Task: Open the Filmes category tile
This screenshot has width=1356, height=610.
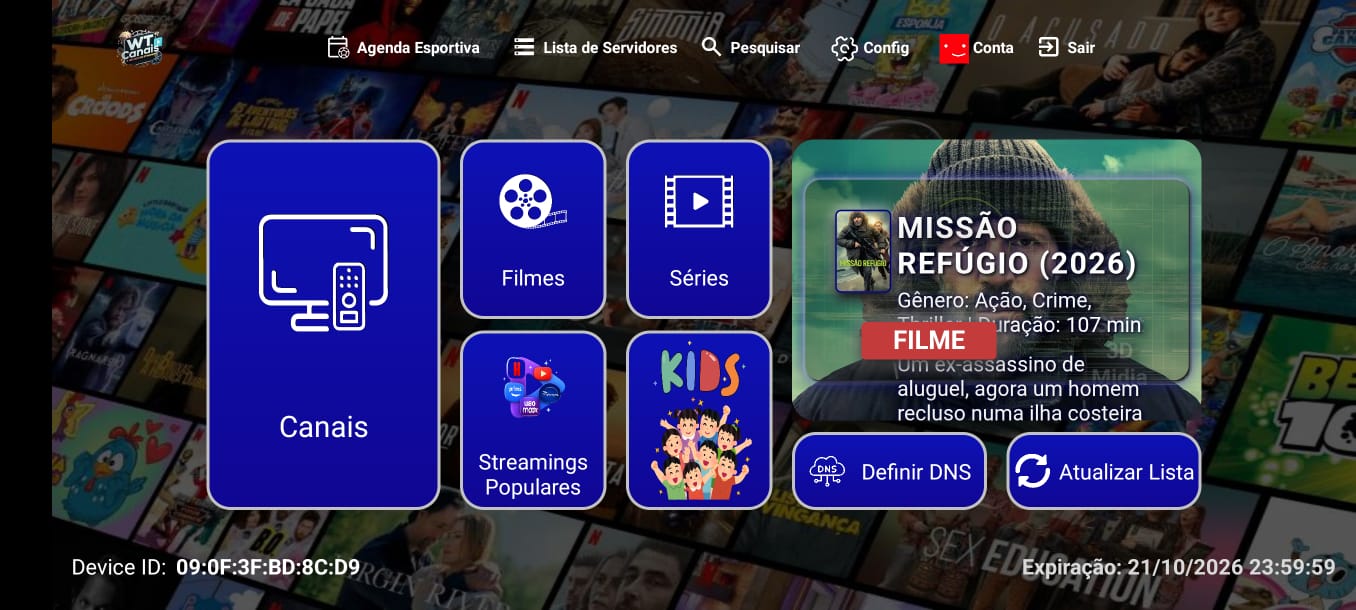Action: tap(533, 229)
